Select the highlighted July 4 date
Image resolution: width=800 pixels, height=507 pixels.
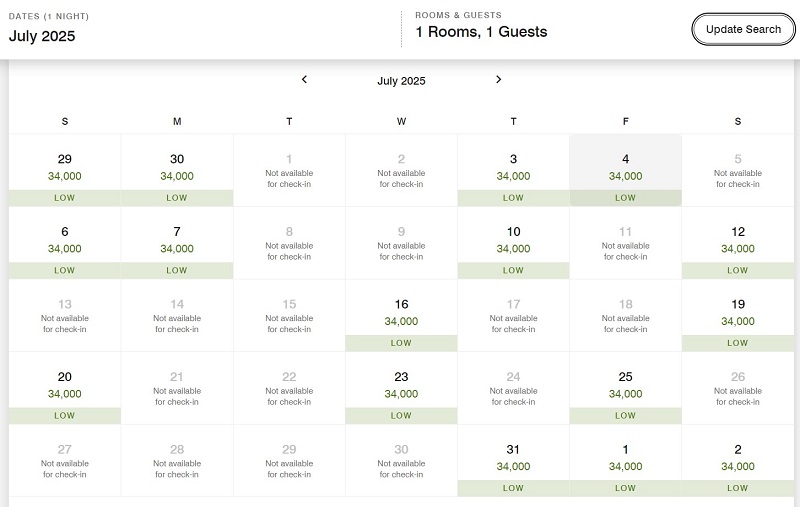tap(626, 170)
